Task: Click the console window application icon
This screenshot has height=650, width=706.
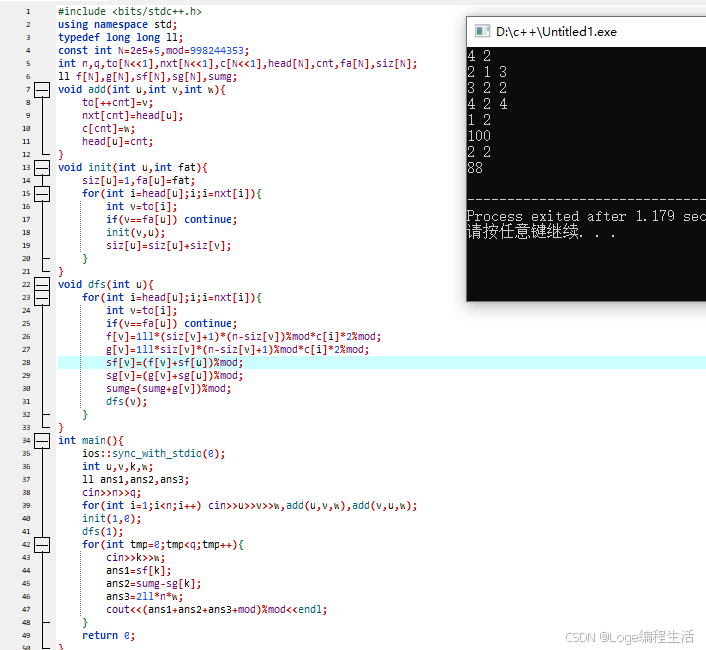Action: click(x=482, y=31)
